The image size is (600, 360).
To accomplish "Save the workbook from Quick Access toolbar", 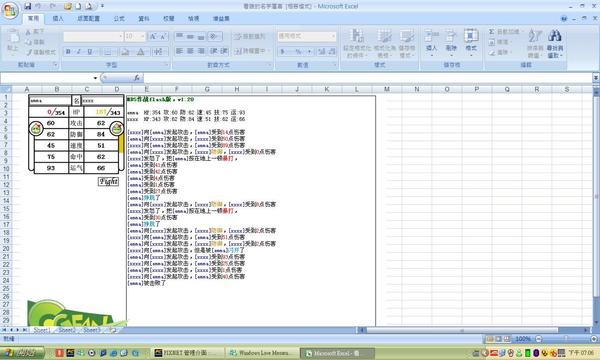I will coord(28,6).
